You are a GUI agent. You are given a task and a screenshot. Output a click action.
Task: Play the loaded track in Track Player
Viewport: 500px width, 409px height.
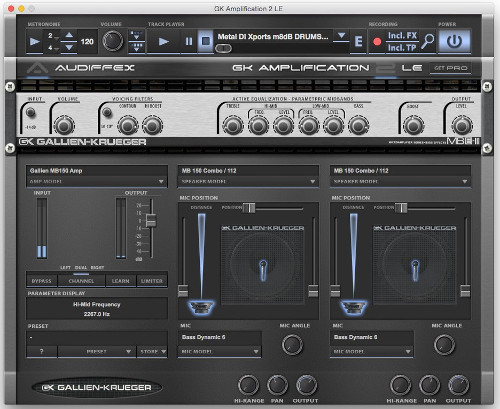click(x=163, y=42)
